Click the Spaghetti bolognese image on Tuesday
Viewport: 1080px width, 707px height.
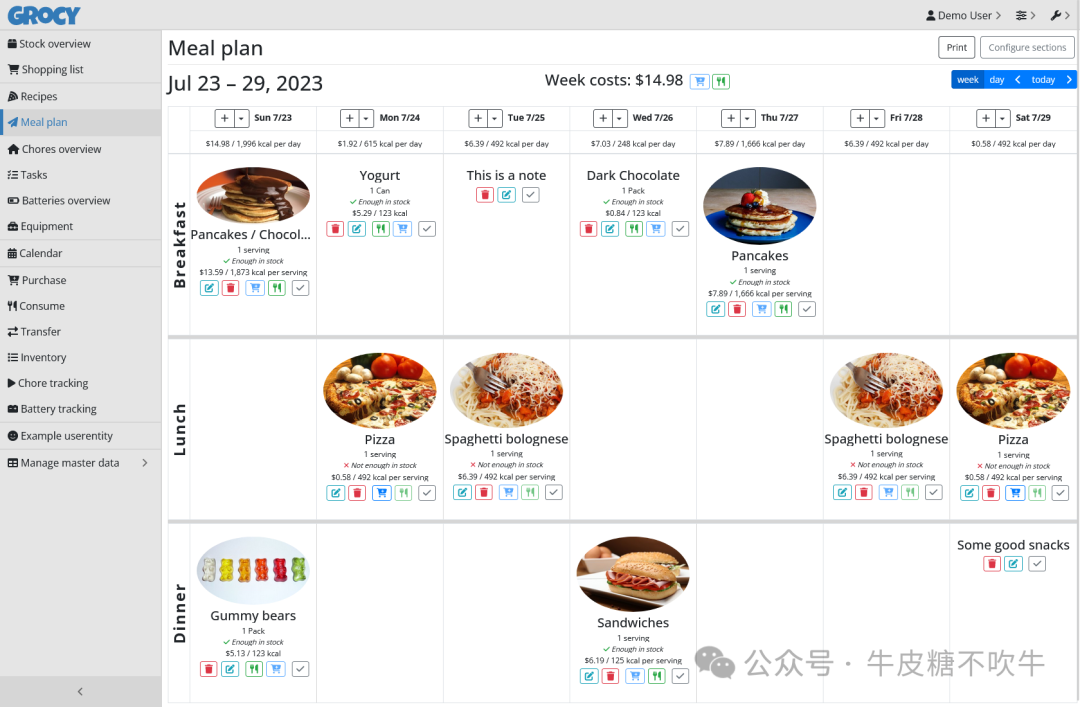506,391
